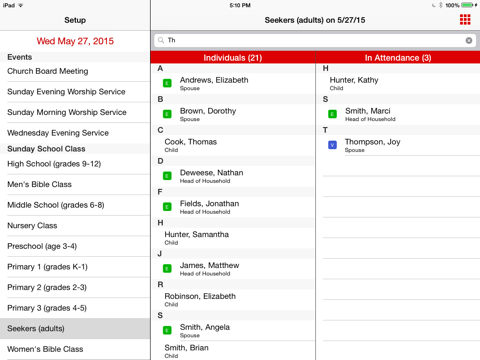Click green badge beside Andrews, Elizabeth
The image size is (480, 360).
tap(167, 83)
